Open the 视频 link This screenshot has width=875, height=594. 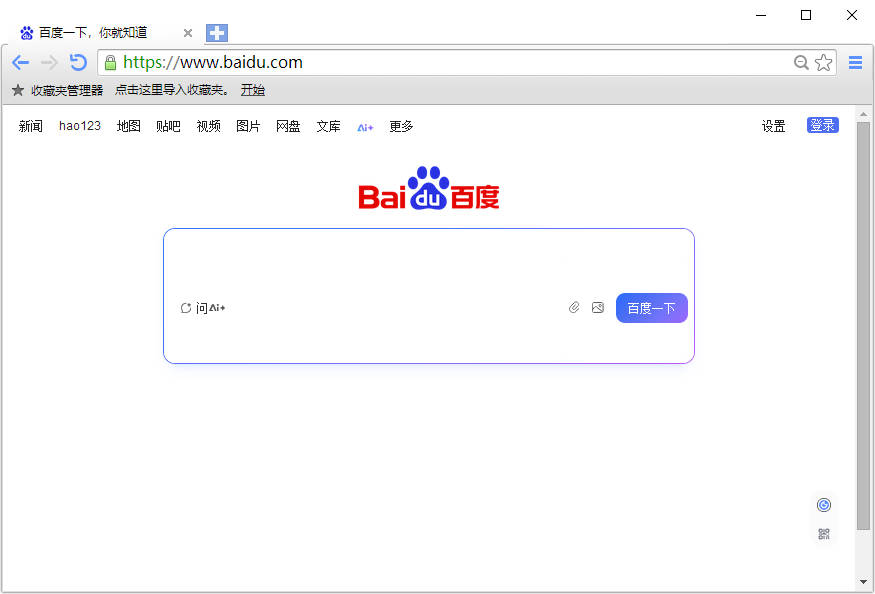click(x=208, y=126)
